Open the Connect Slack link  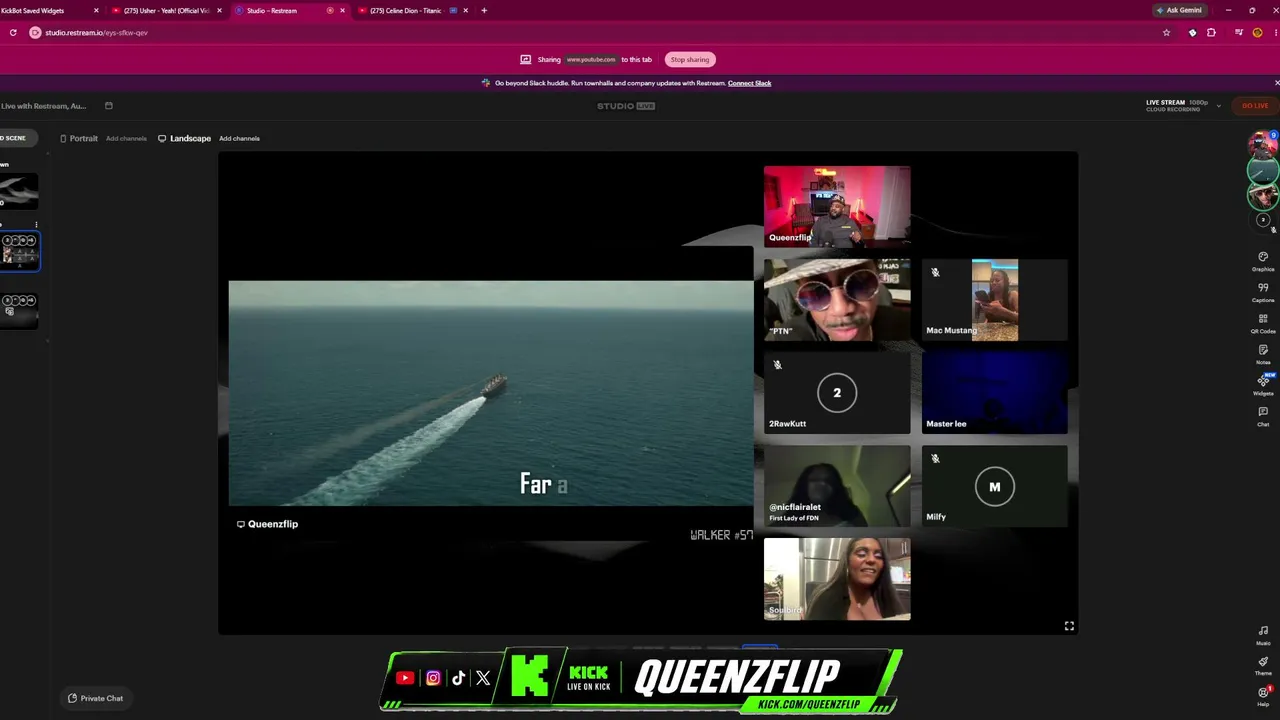pos(749,83)
